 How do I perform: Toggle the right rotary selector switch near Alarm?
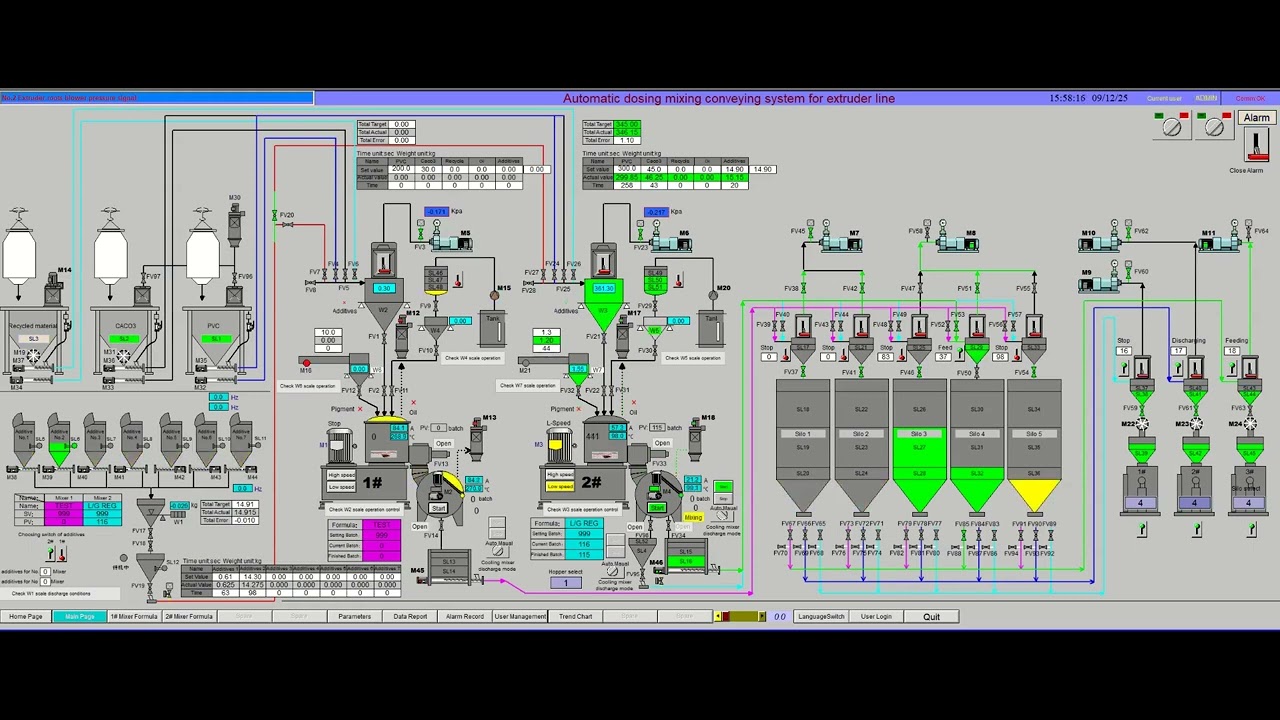(x=1215, y=126)
